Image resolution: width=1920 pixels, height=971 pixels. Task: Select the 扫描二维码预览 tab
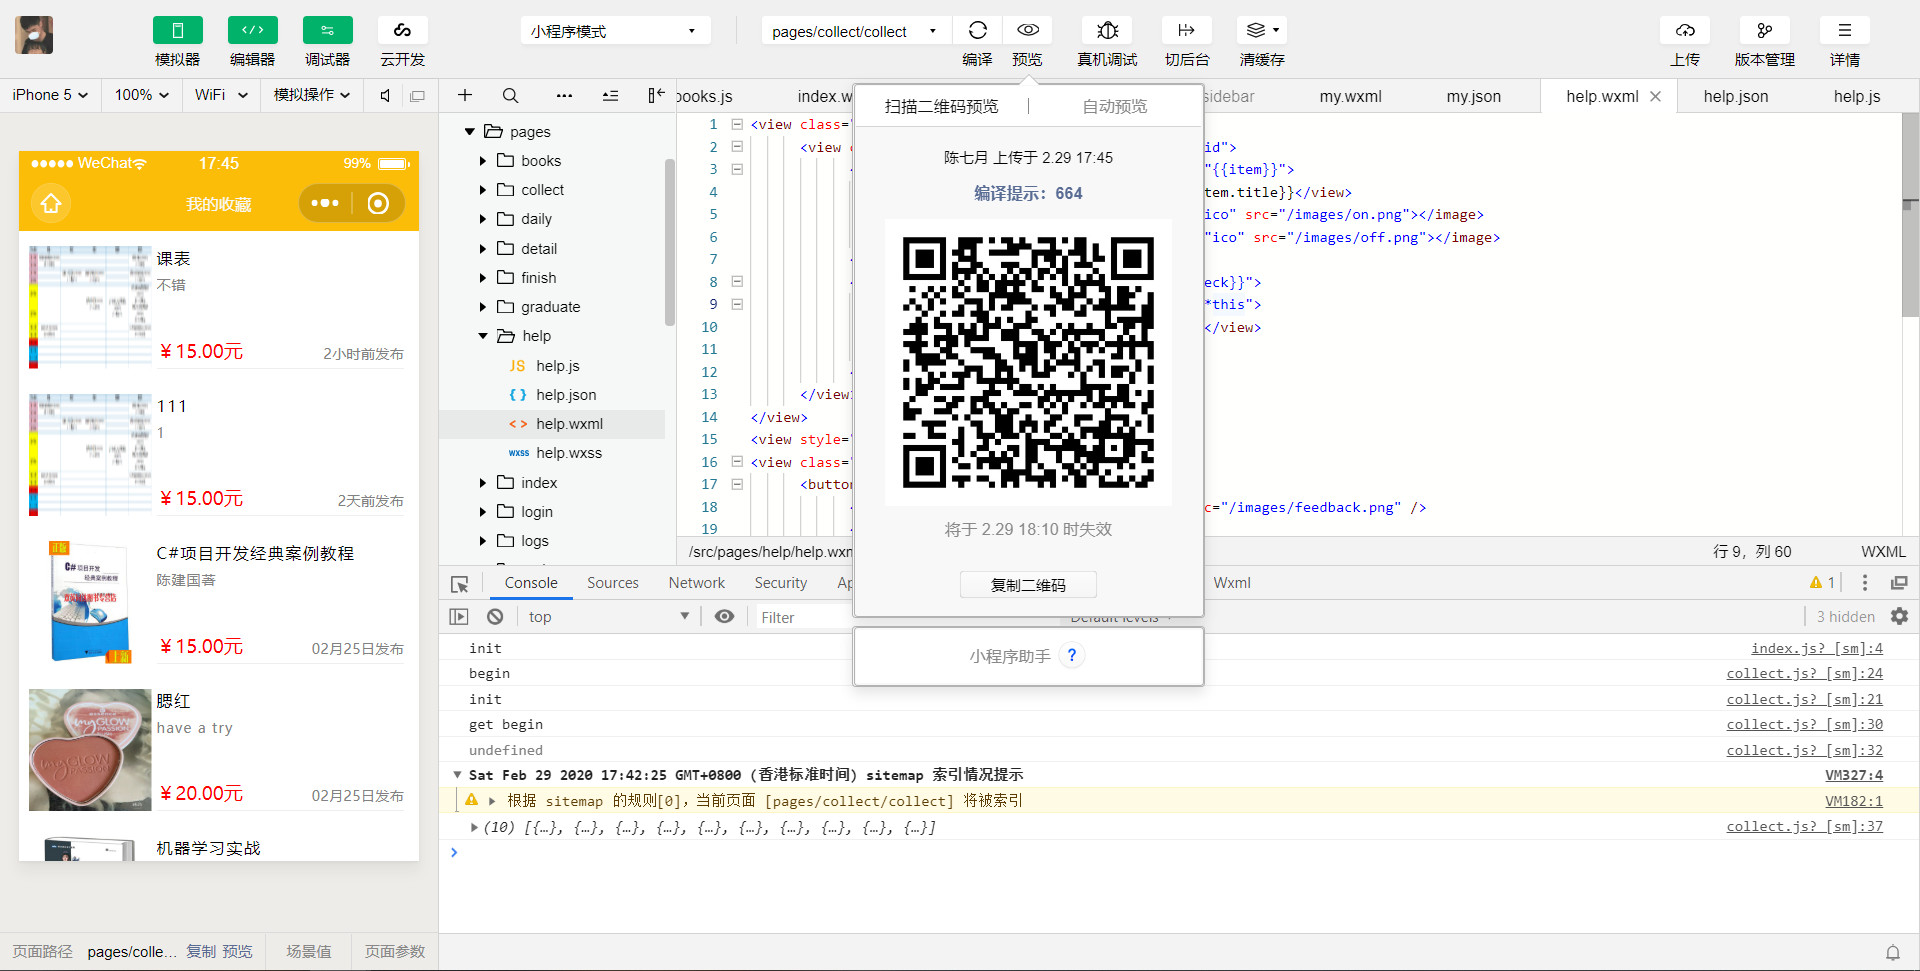pos(941,106)
